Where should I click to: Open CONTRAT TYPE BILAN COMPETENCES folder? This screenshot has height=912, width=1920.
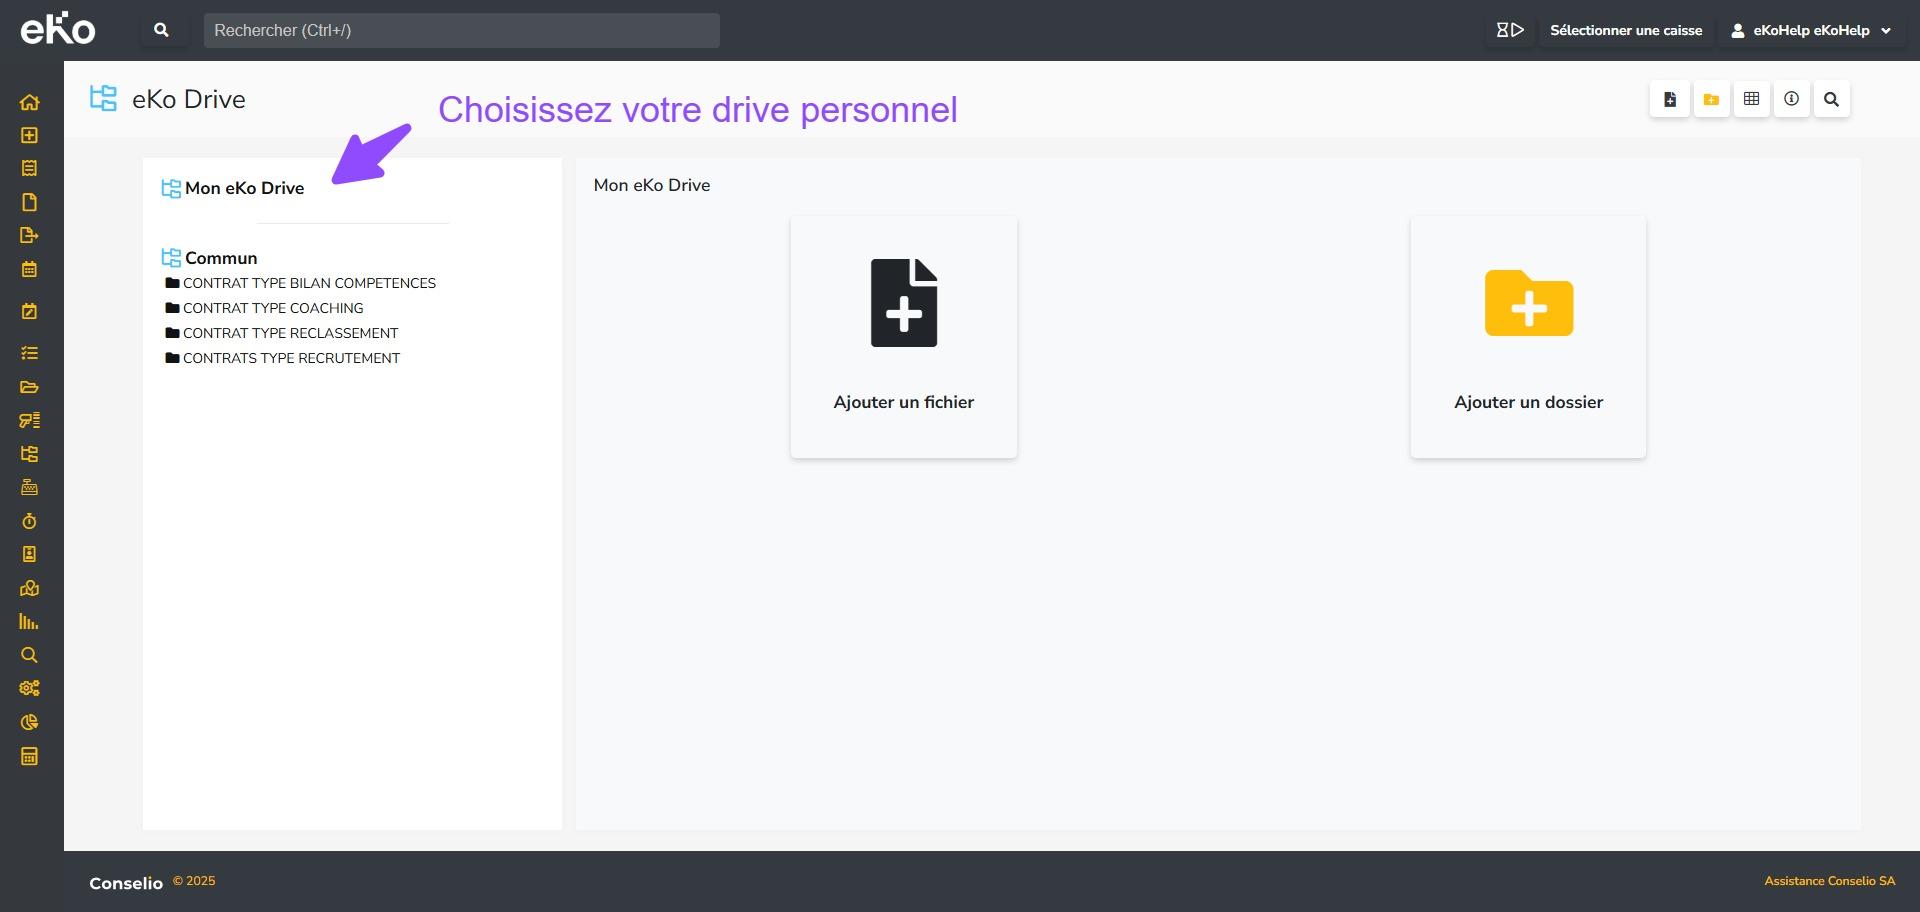[x=309, y=283]
